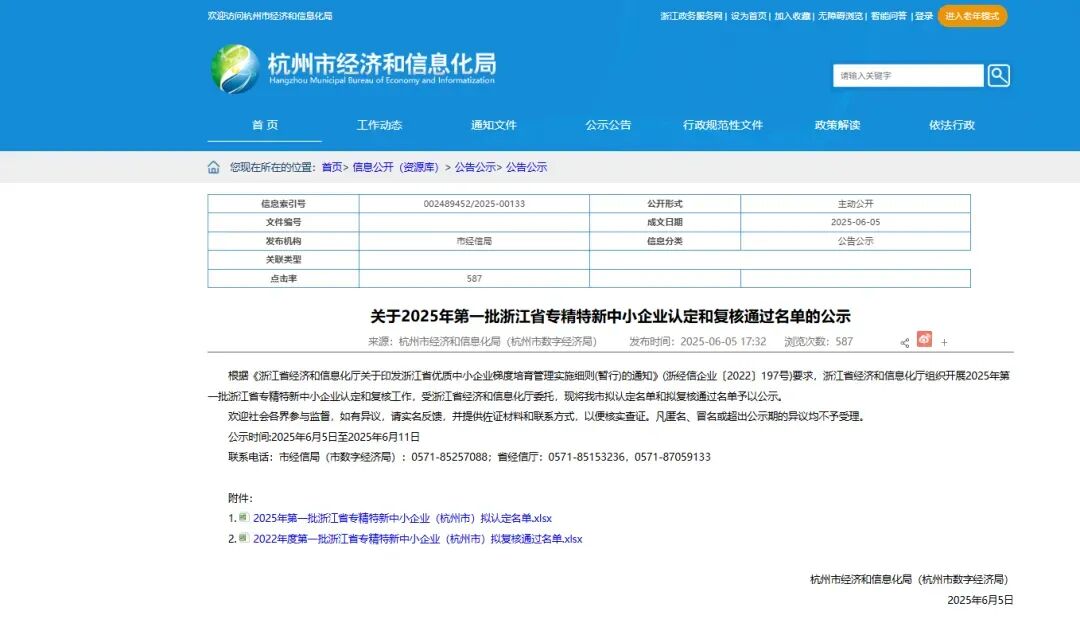This screenshot has height=627, width=1080.
Task: Click the 联系电话 contact phone line
Action: coord(469,457)
